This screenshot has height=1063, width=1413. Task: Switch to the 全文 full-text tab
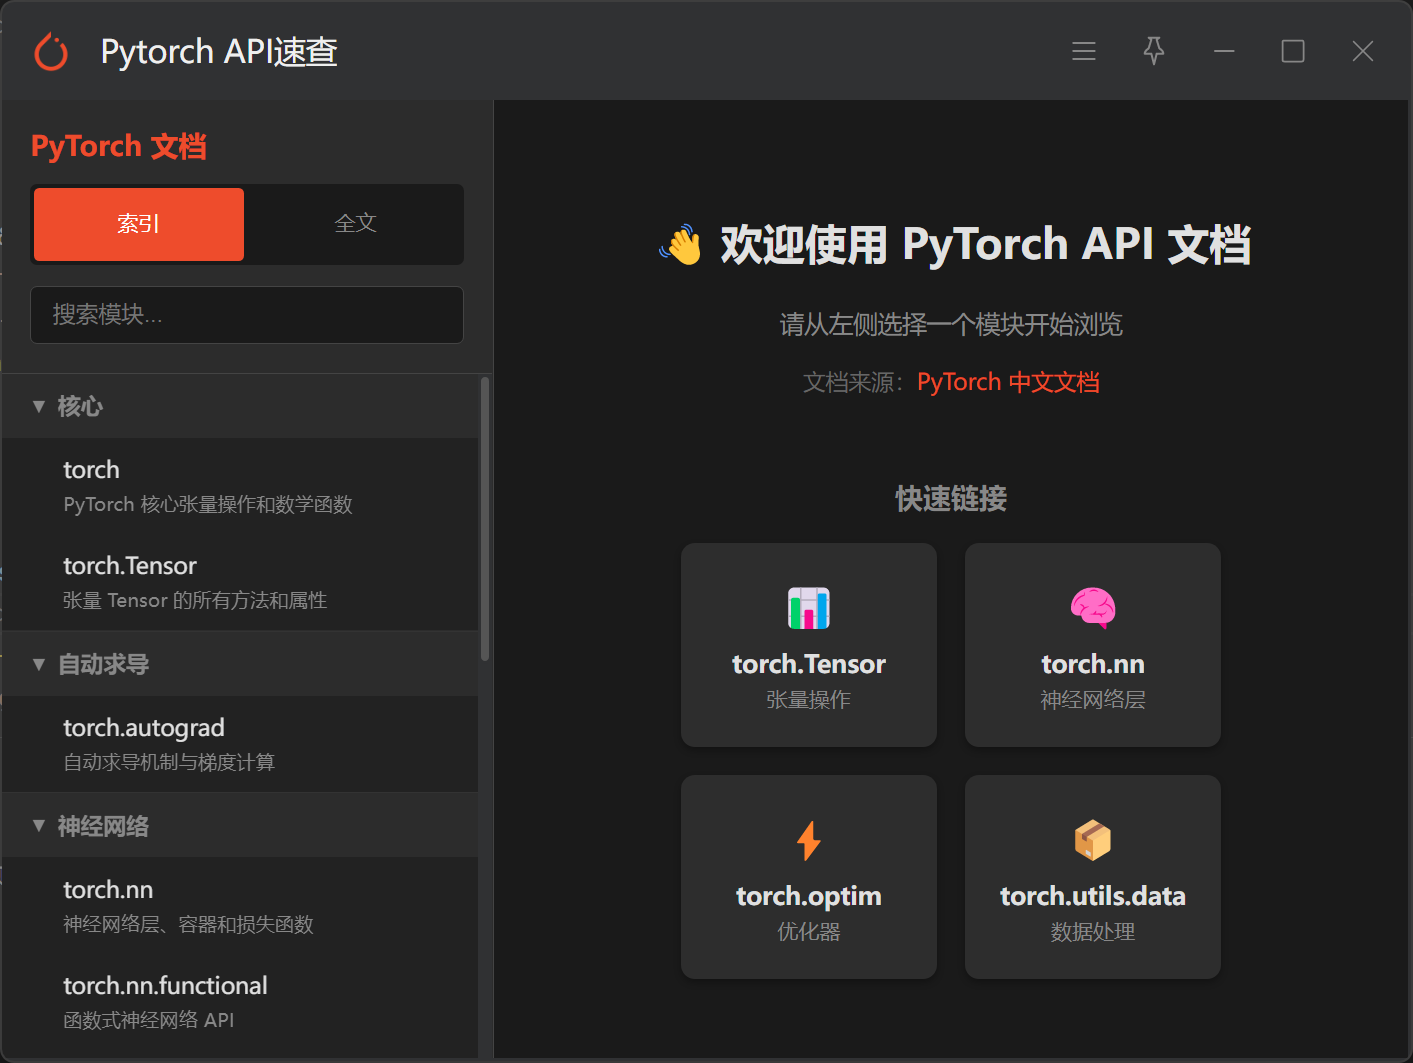[x=355, y=224]
